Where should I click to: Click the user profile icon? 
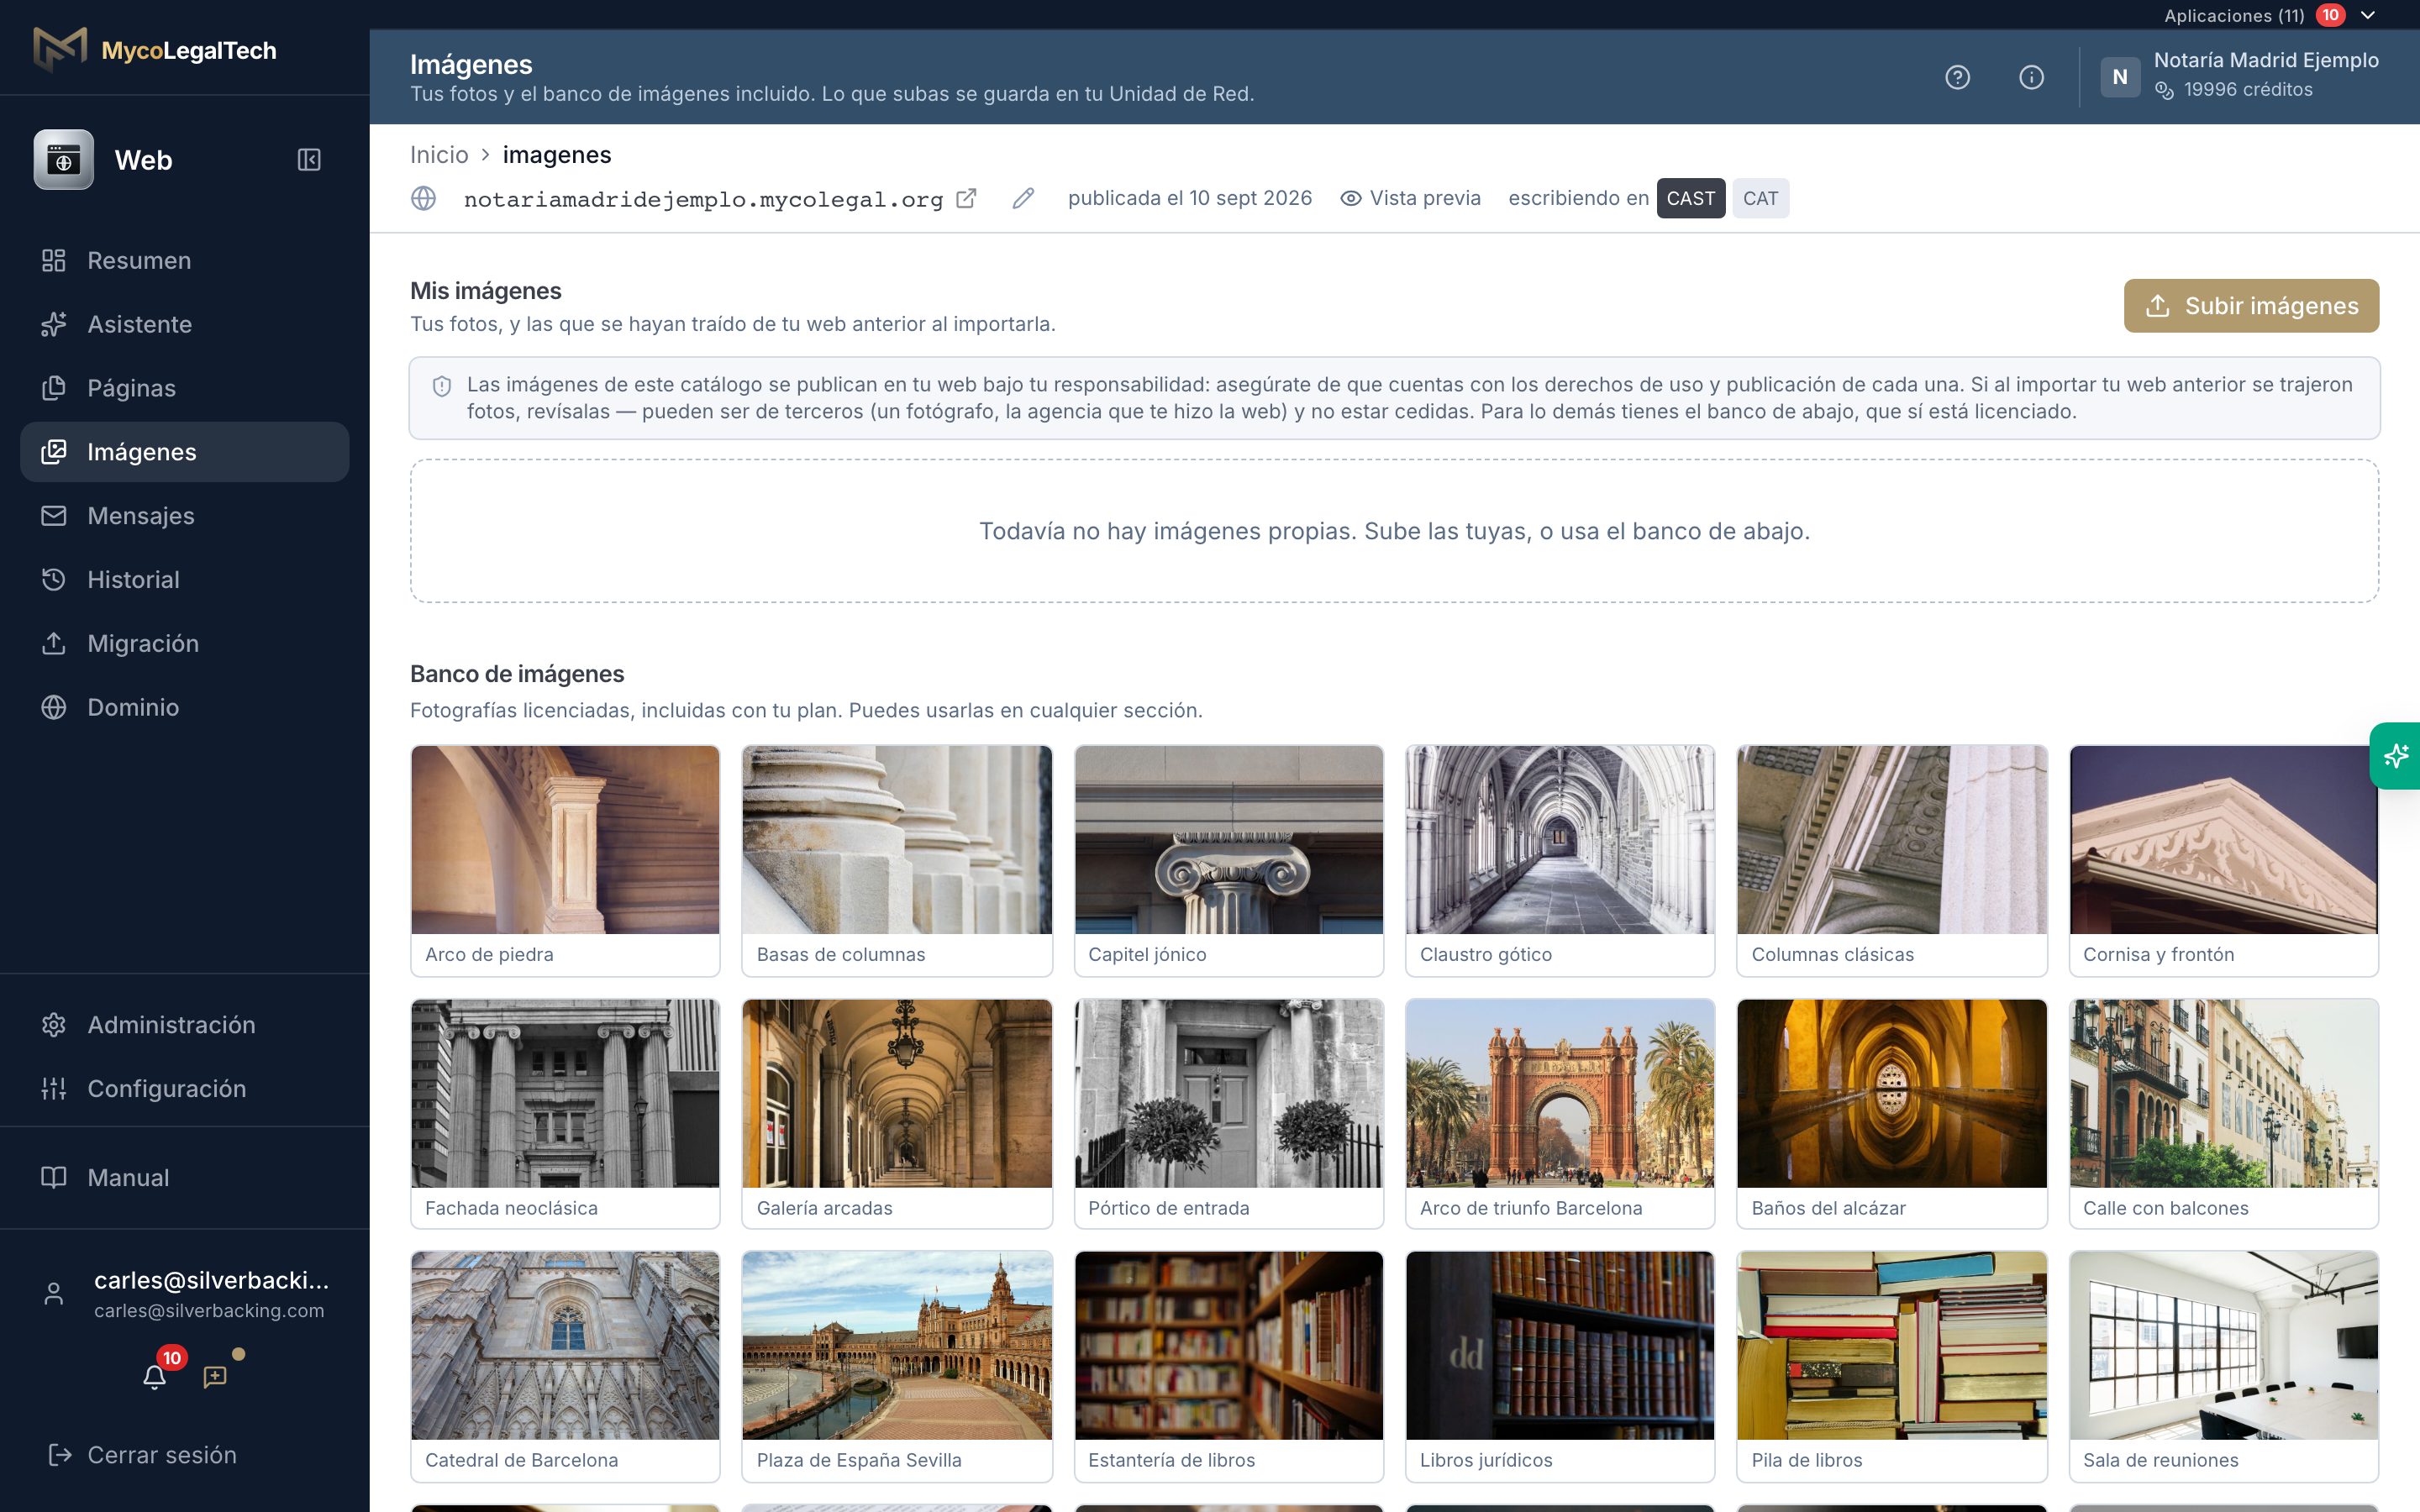click(54, 1294)
